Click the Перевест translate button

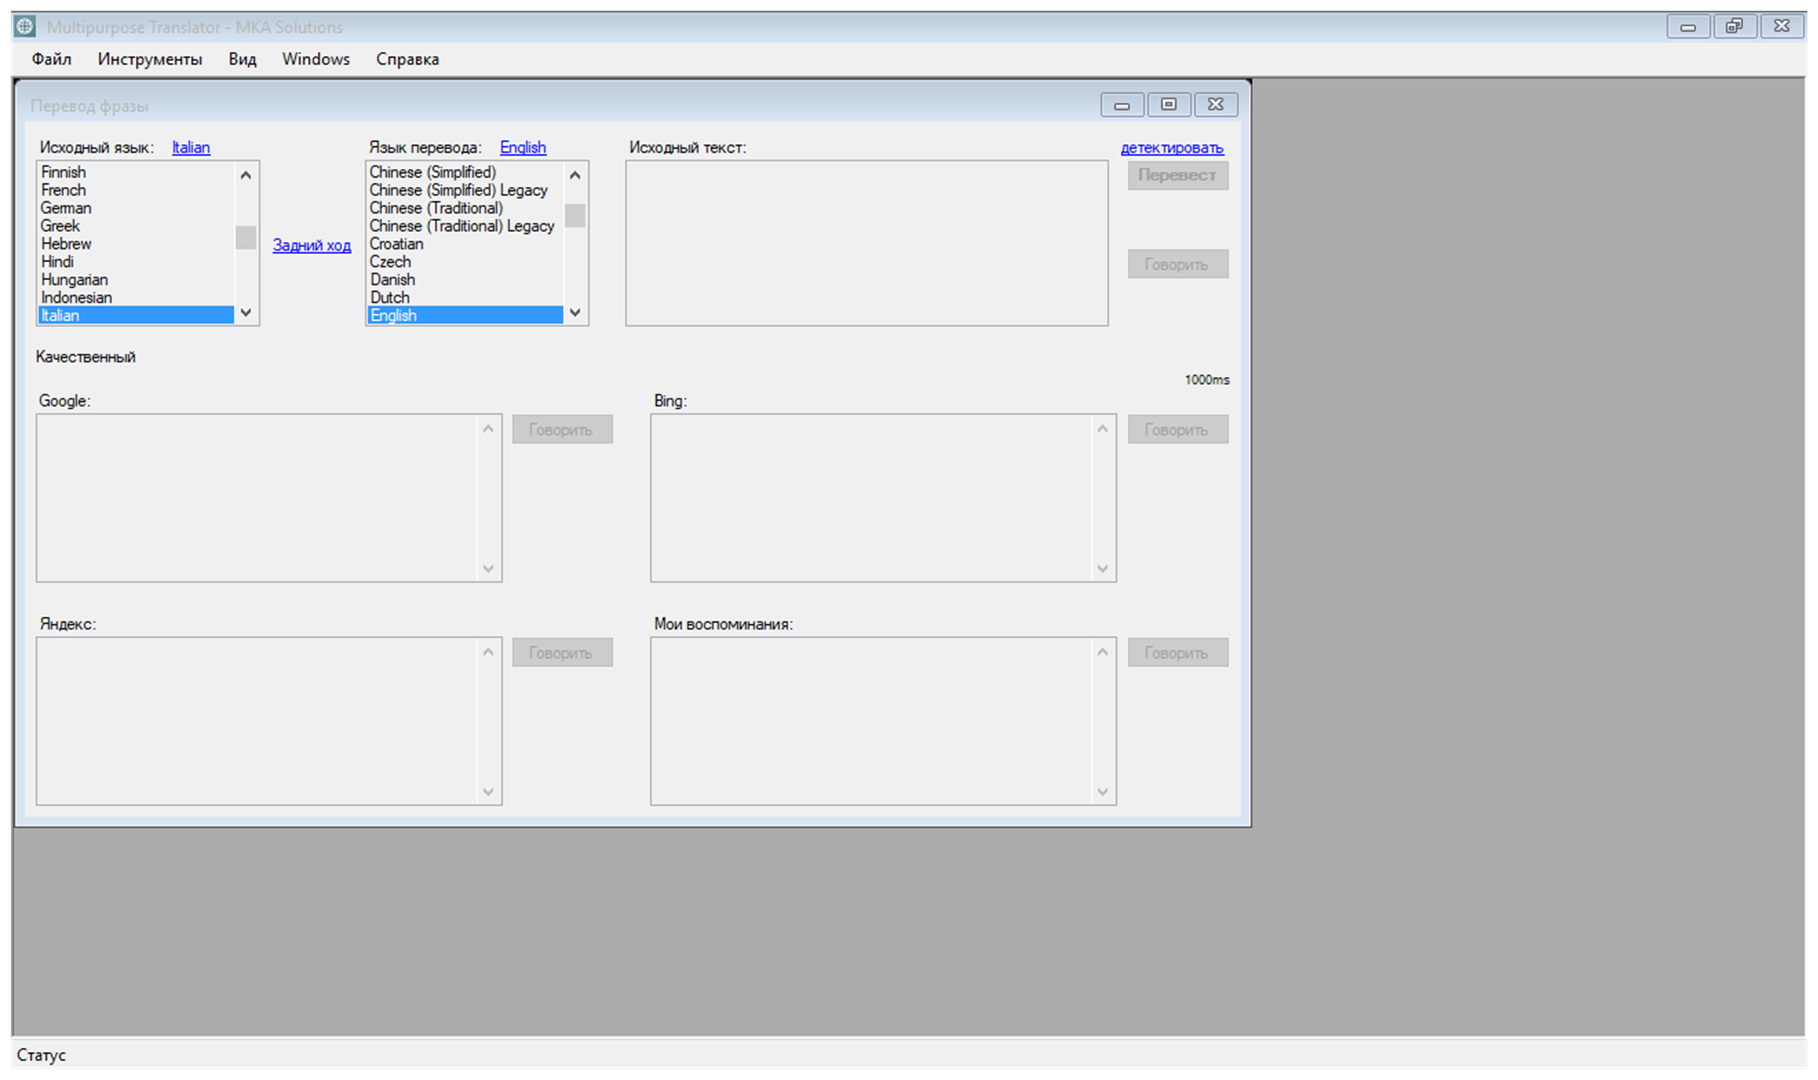coord(1178,175)
